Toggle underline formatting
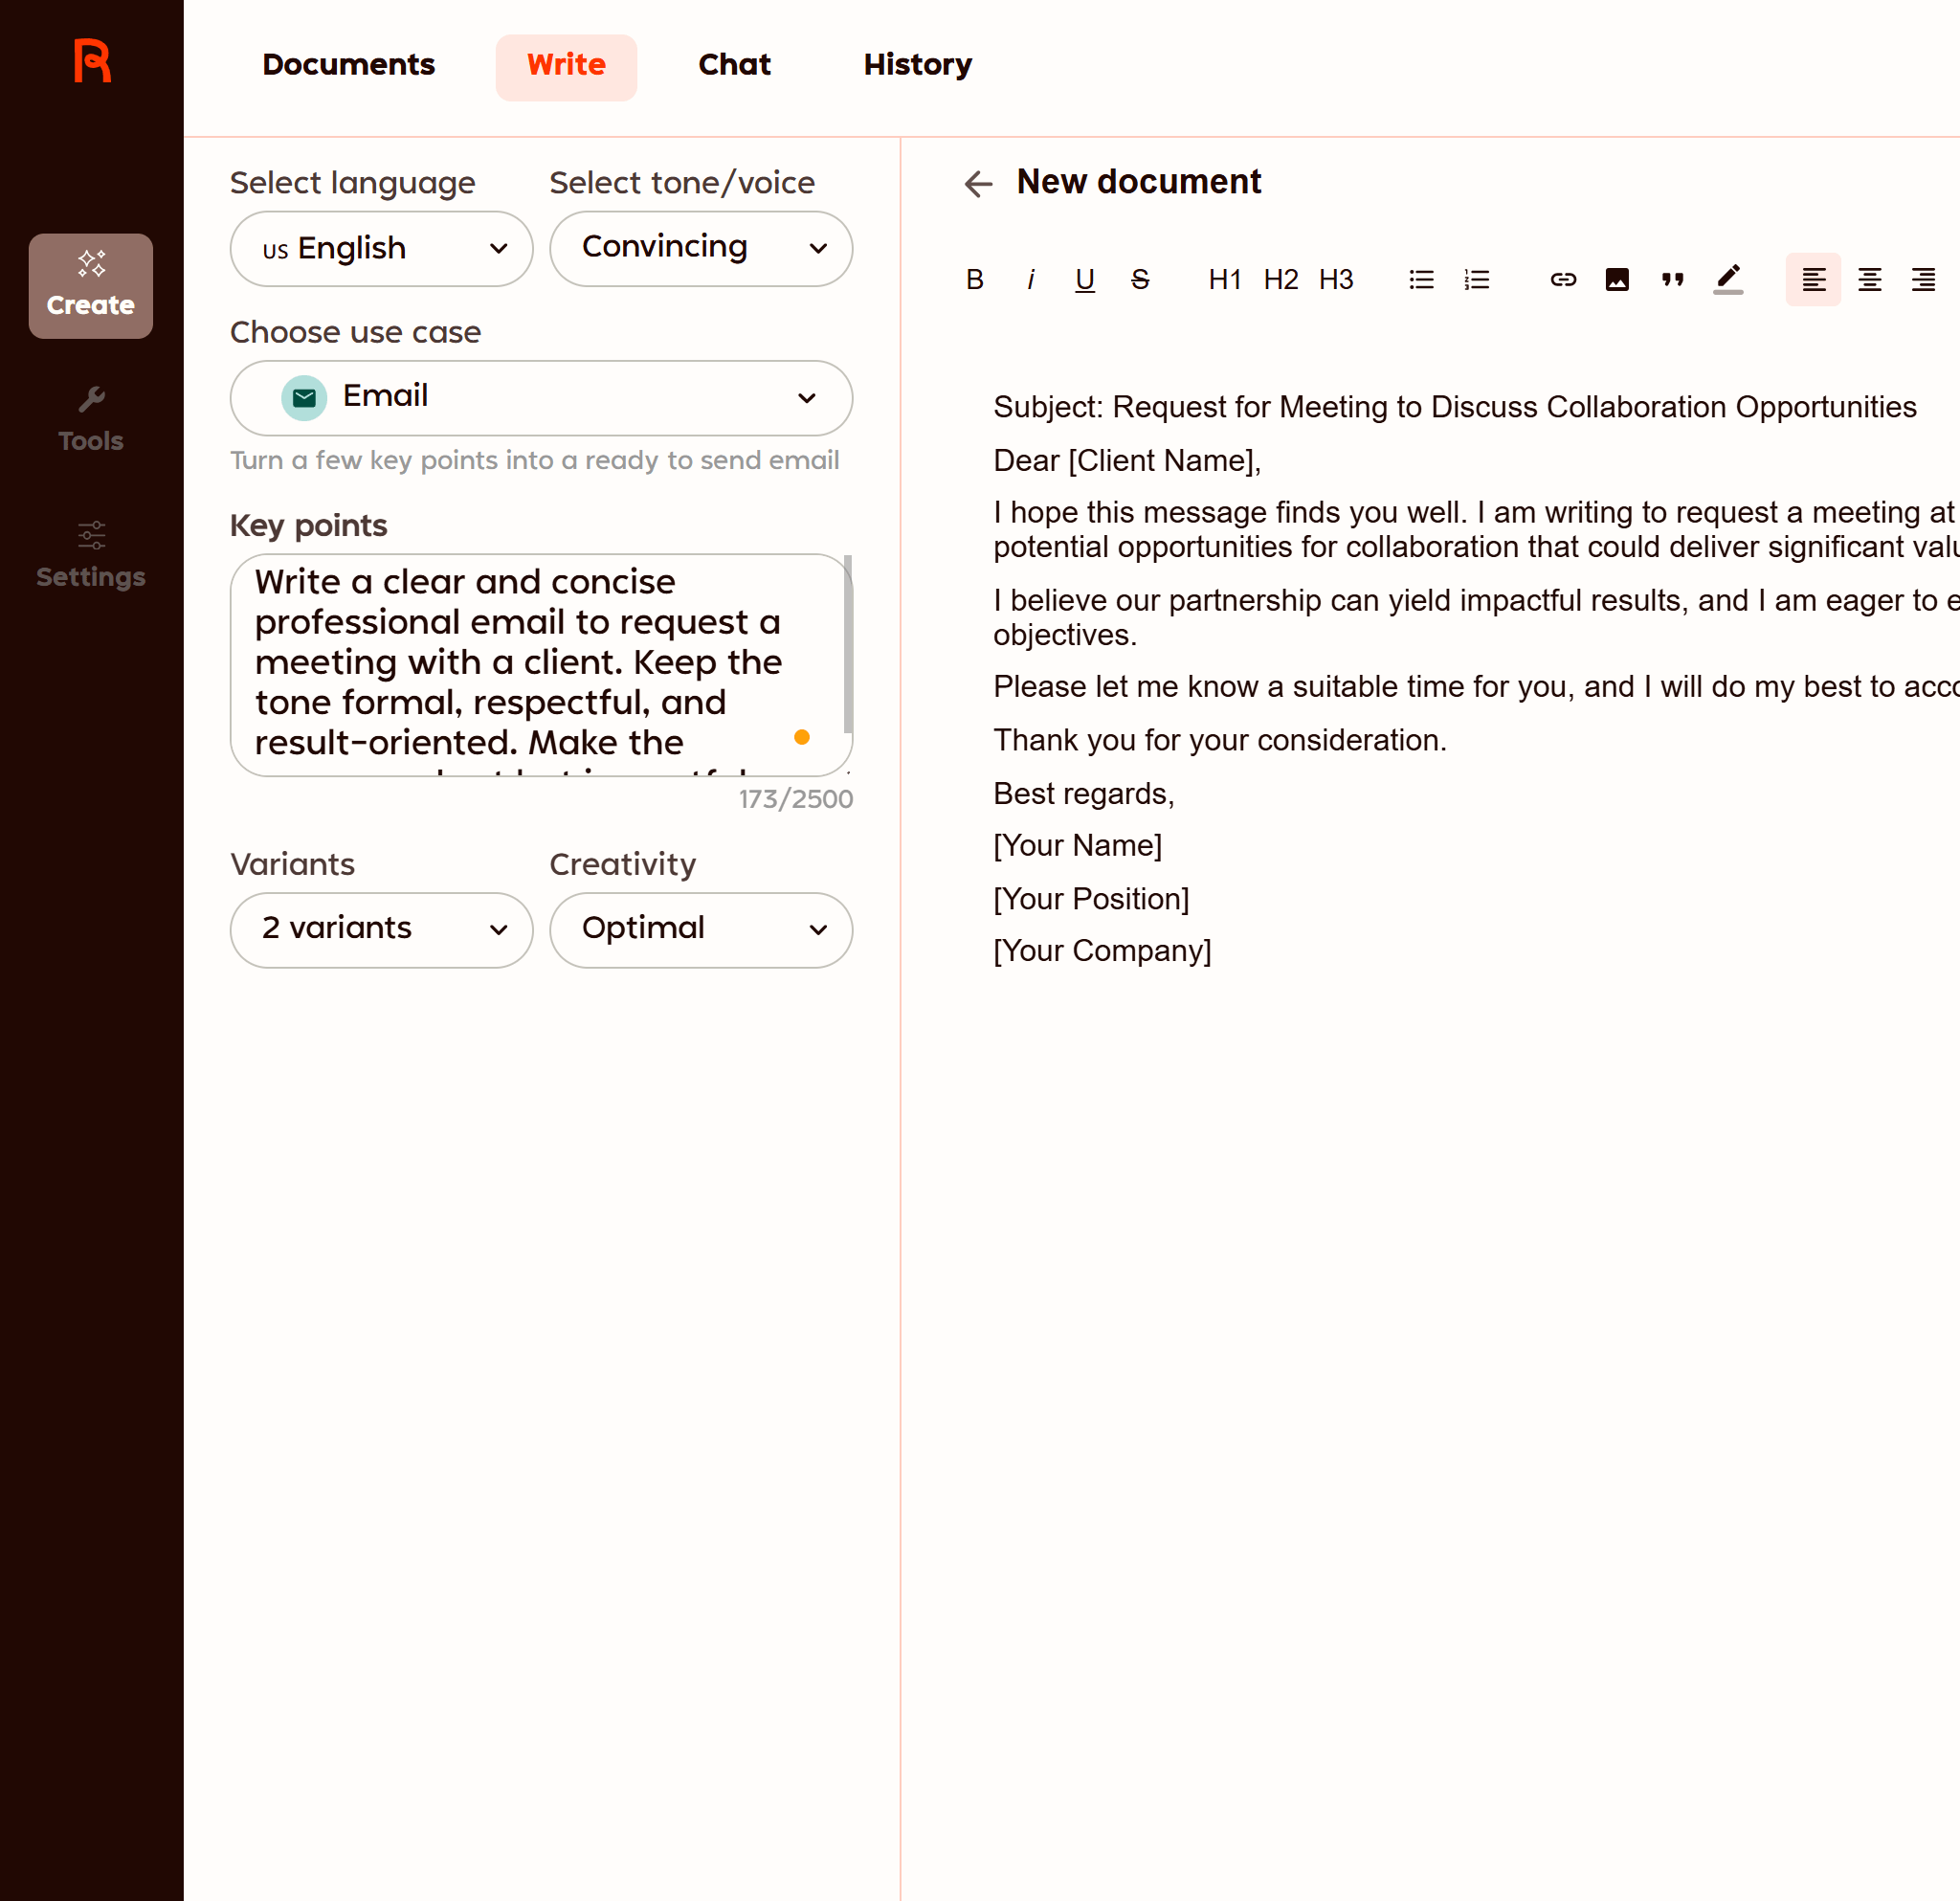Image resolution: width=1960 pixels, height=1901 pixels. pos(1084,280)
